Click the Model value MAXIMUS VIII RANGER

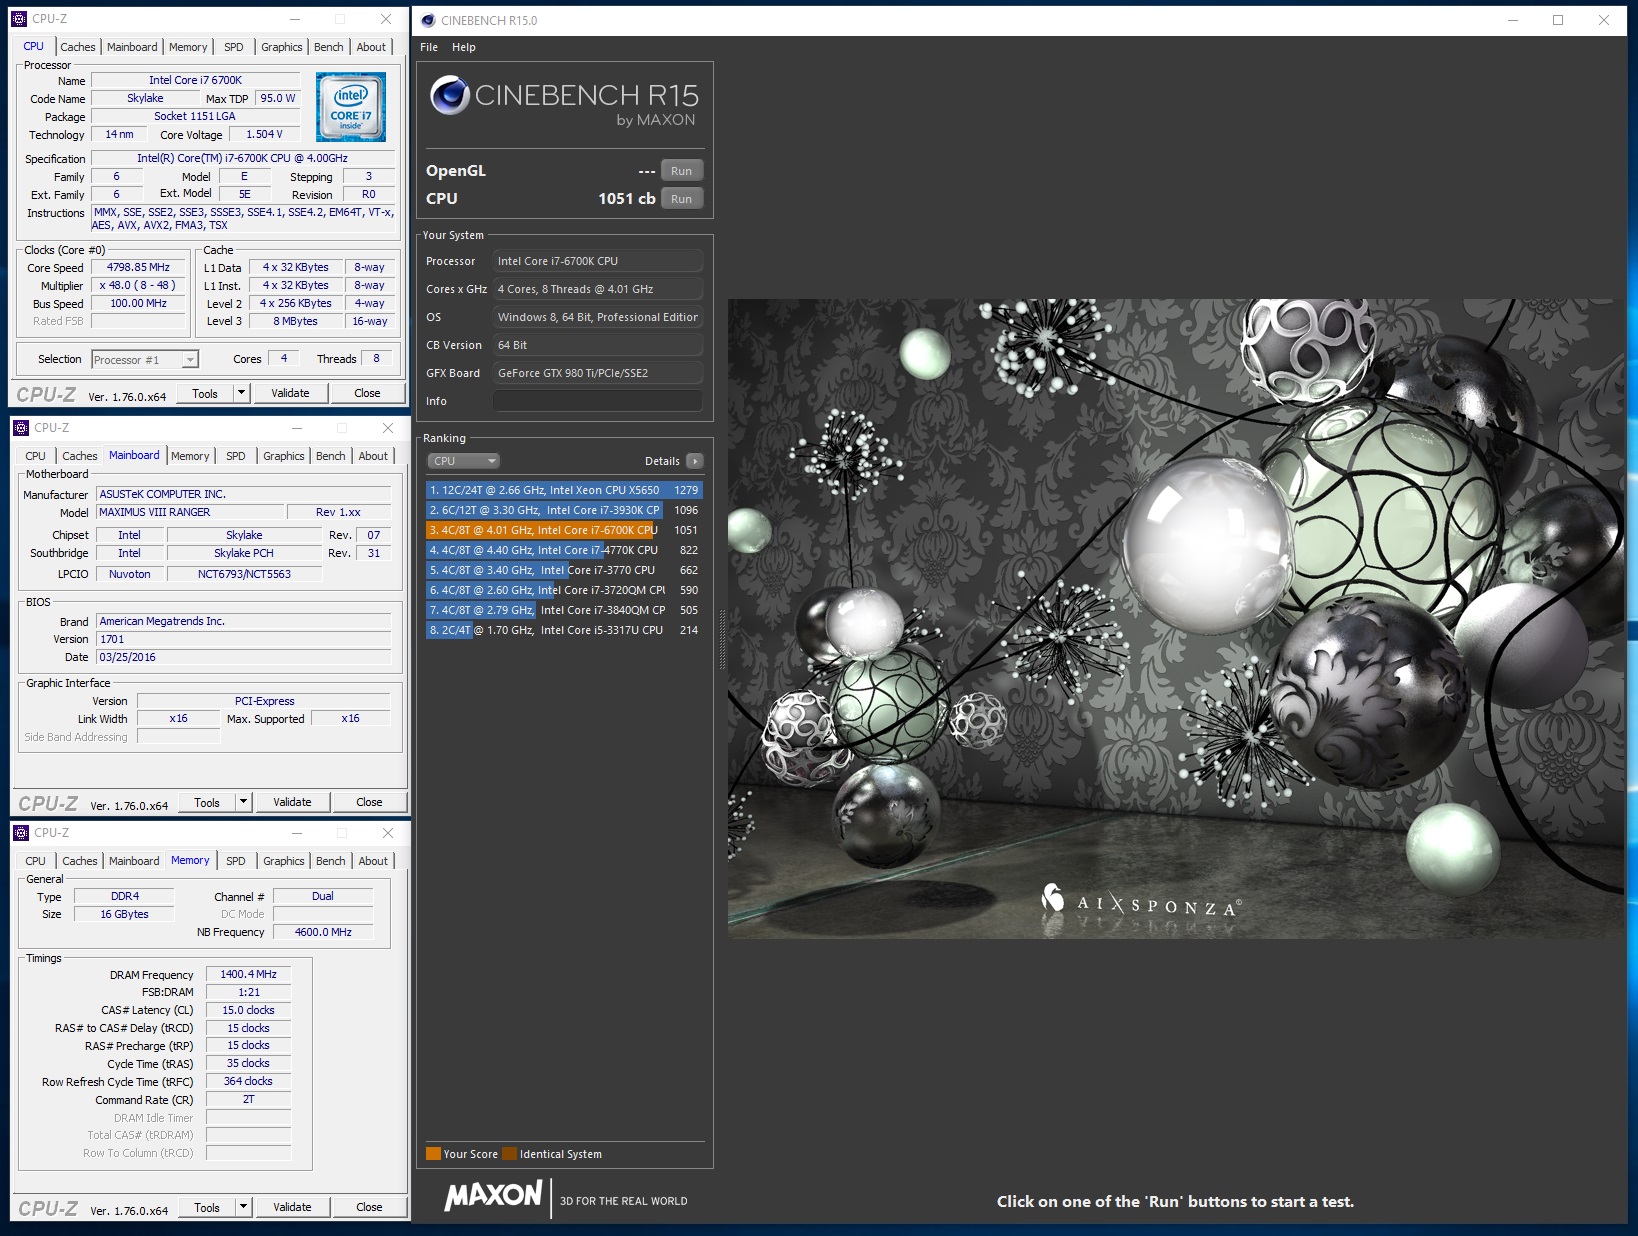tap(189, 512)
